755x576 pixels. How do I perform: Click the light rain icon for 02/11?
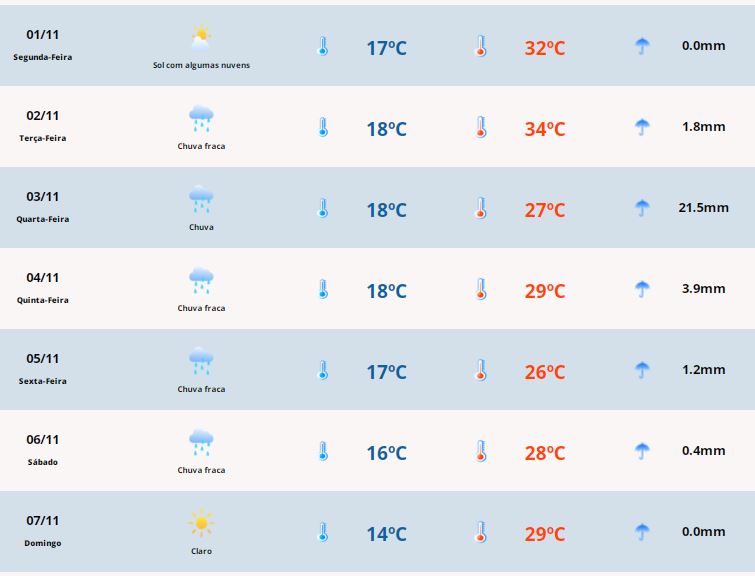click(201, 119)
